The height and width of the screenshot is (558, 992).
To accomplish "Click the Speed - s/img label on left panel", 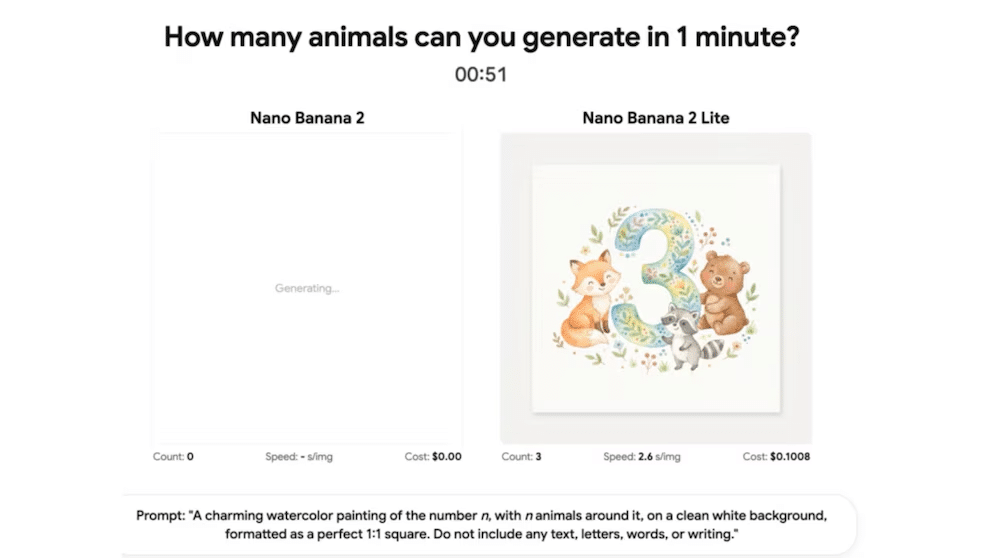I will [299, 456].
